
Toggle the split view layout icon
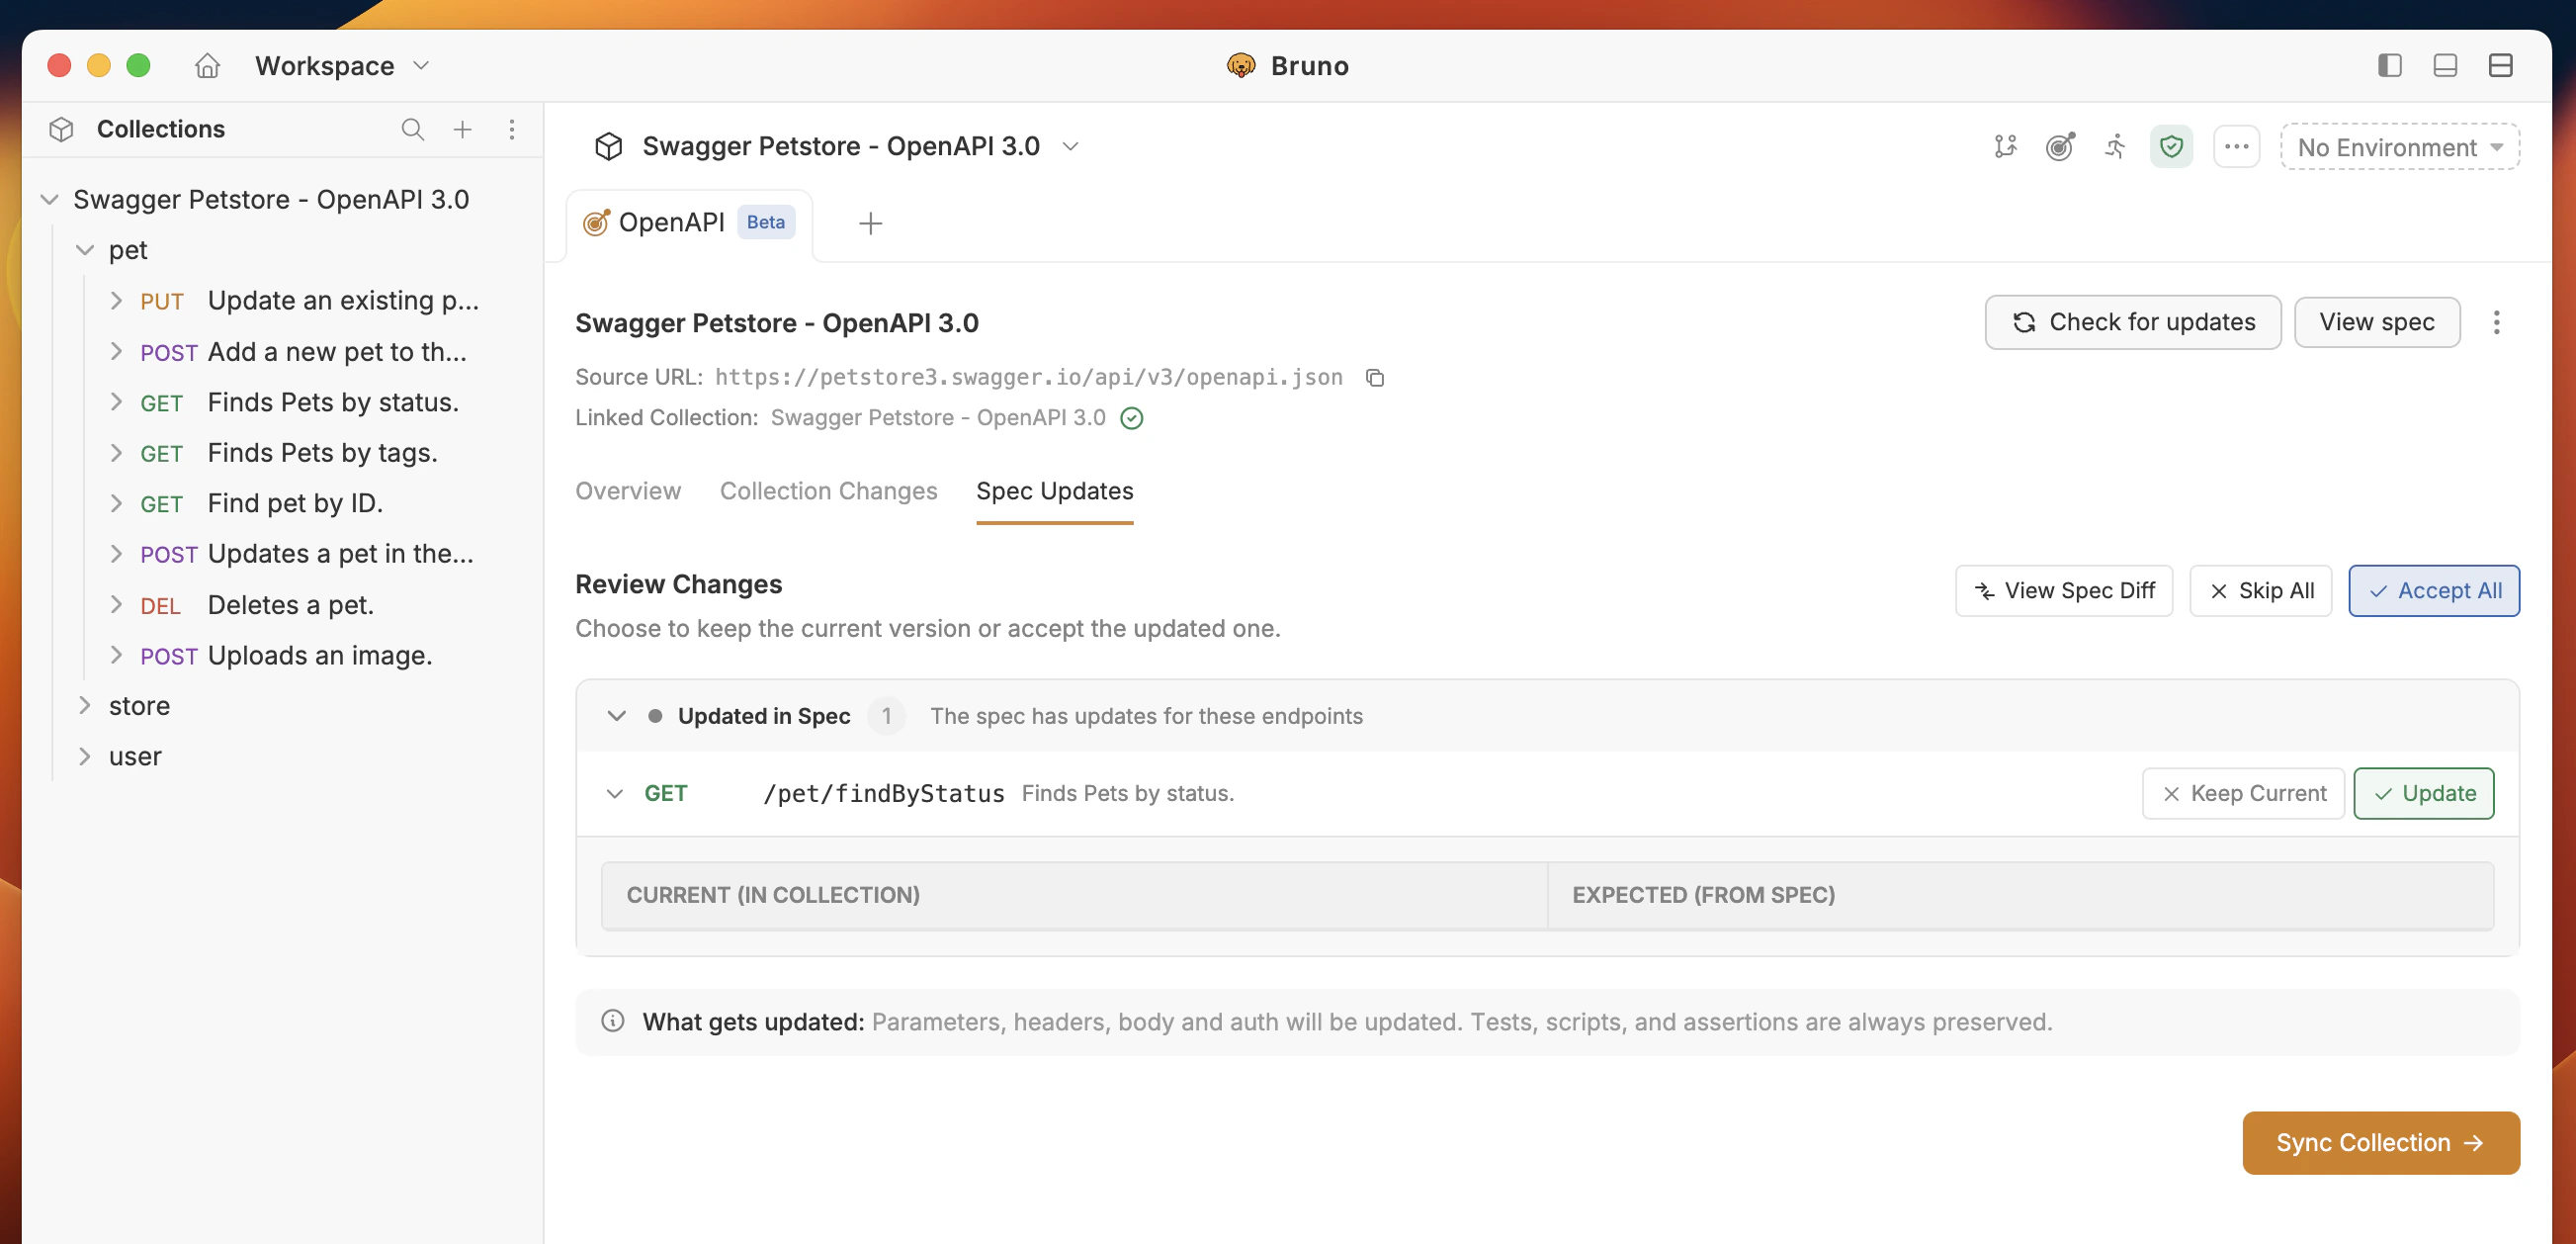click(2500, 66)
